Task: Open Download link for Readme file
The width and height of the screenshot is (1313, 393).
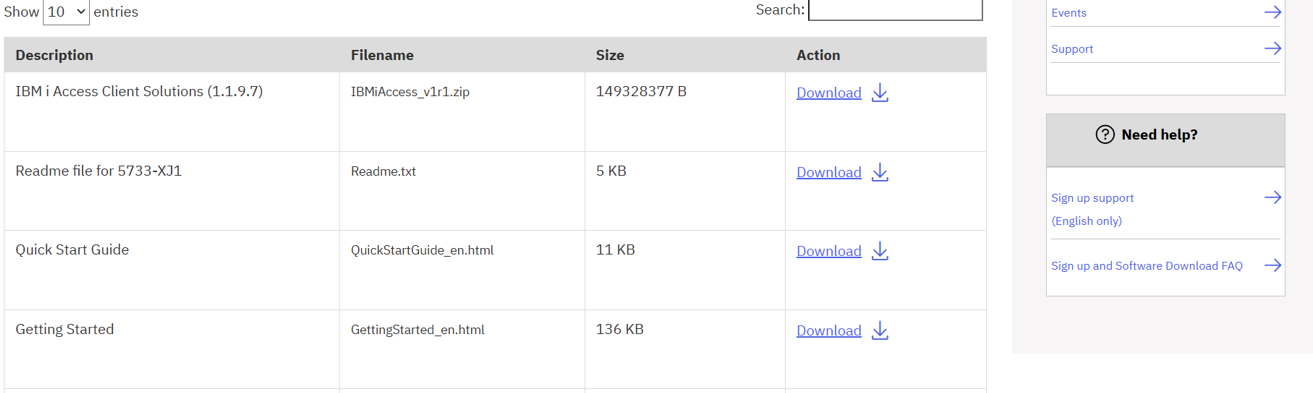Action: click(829, 172)
